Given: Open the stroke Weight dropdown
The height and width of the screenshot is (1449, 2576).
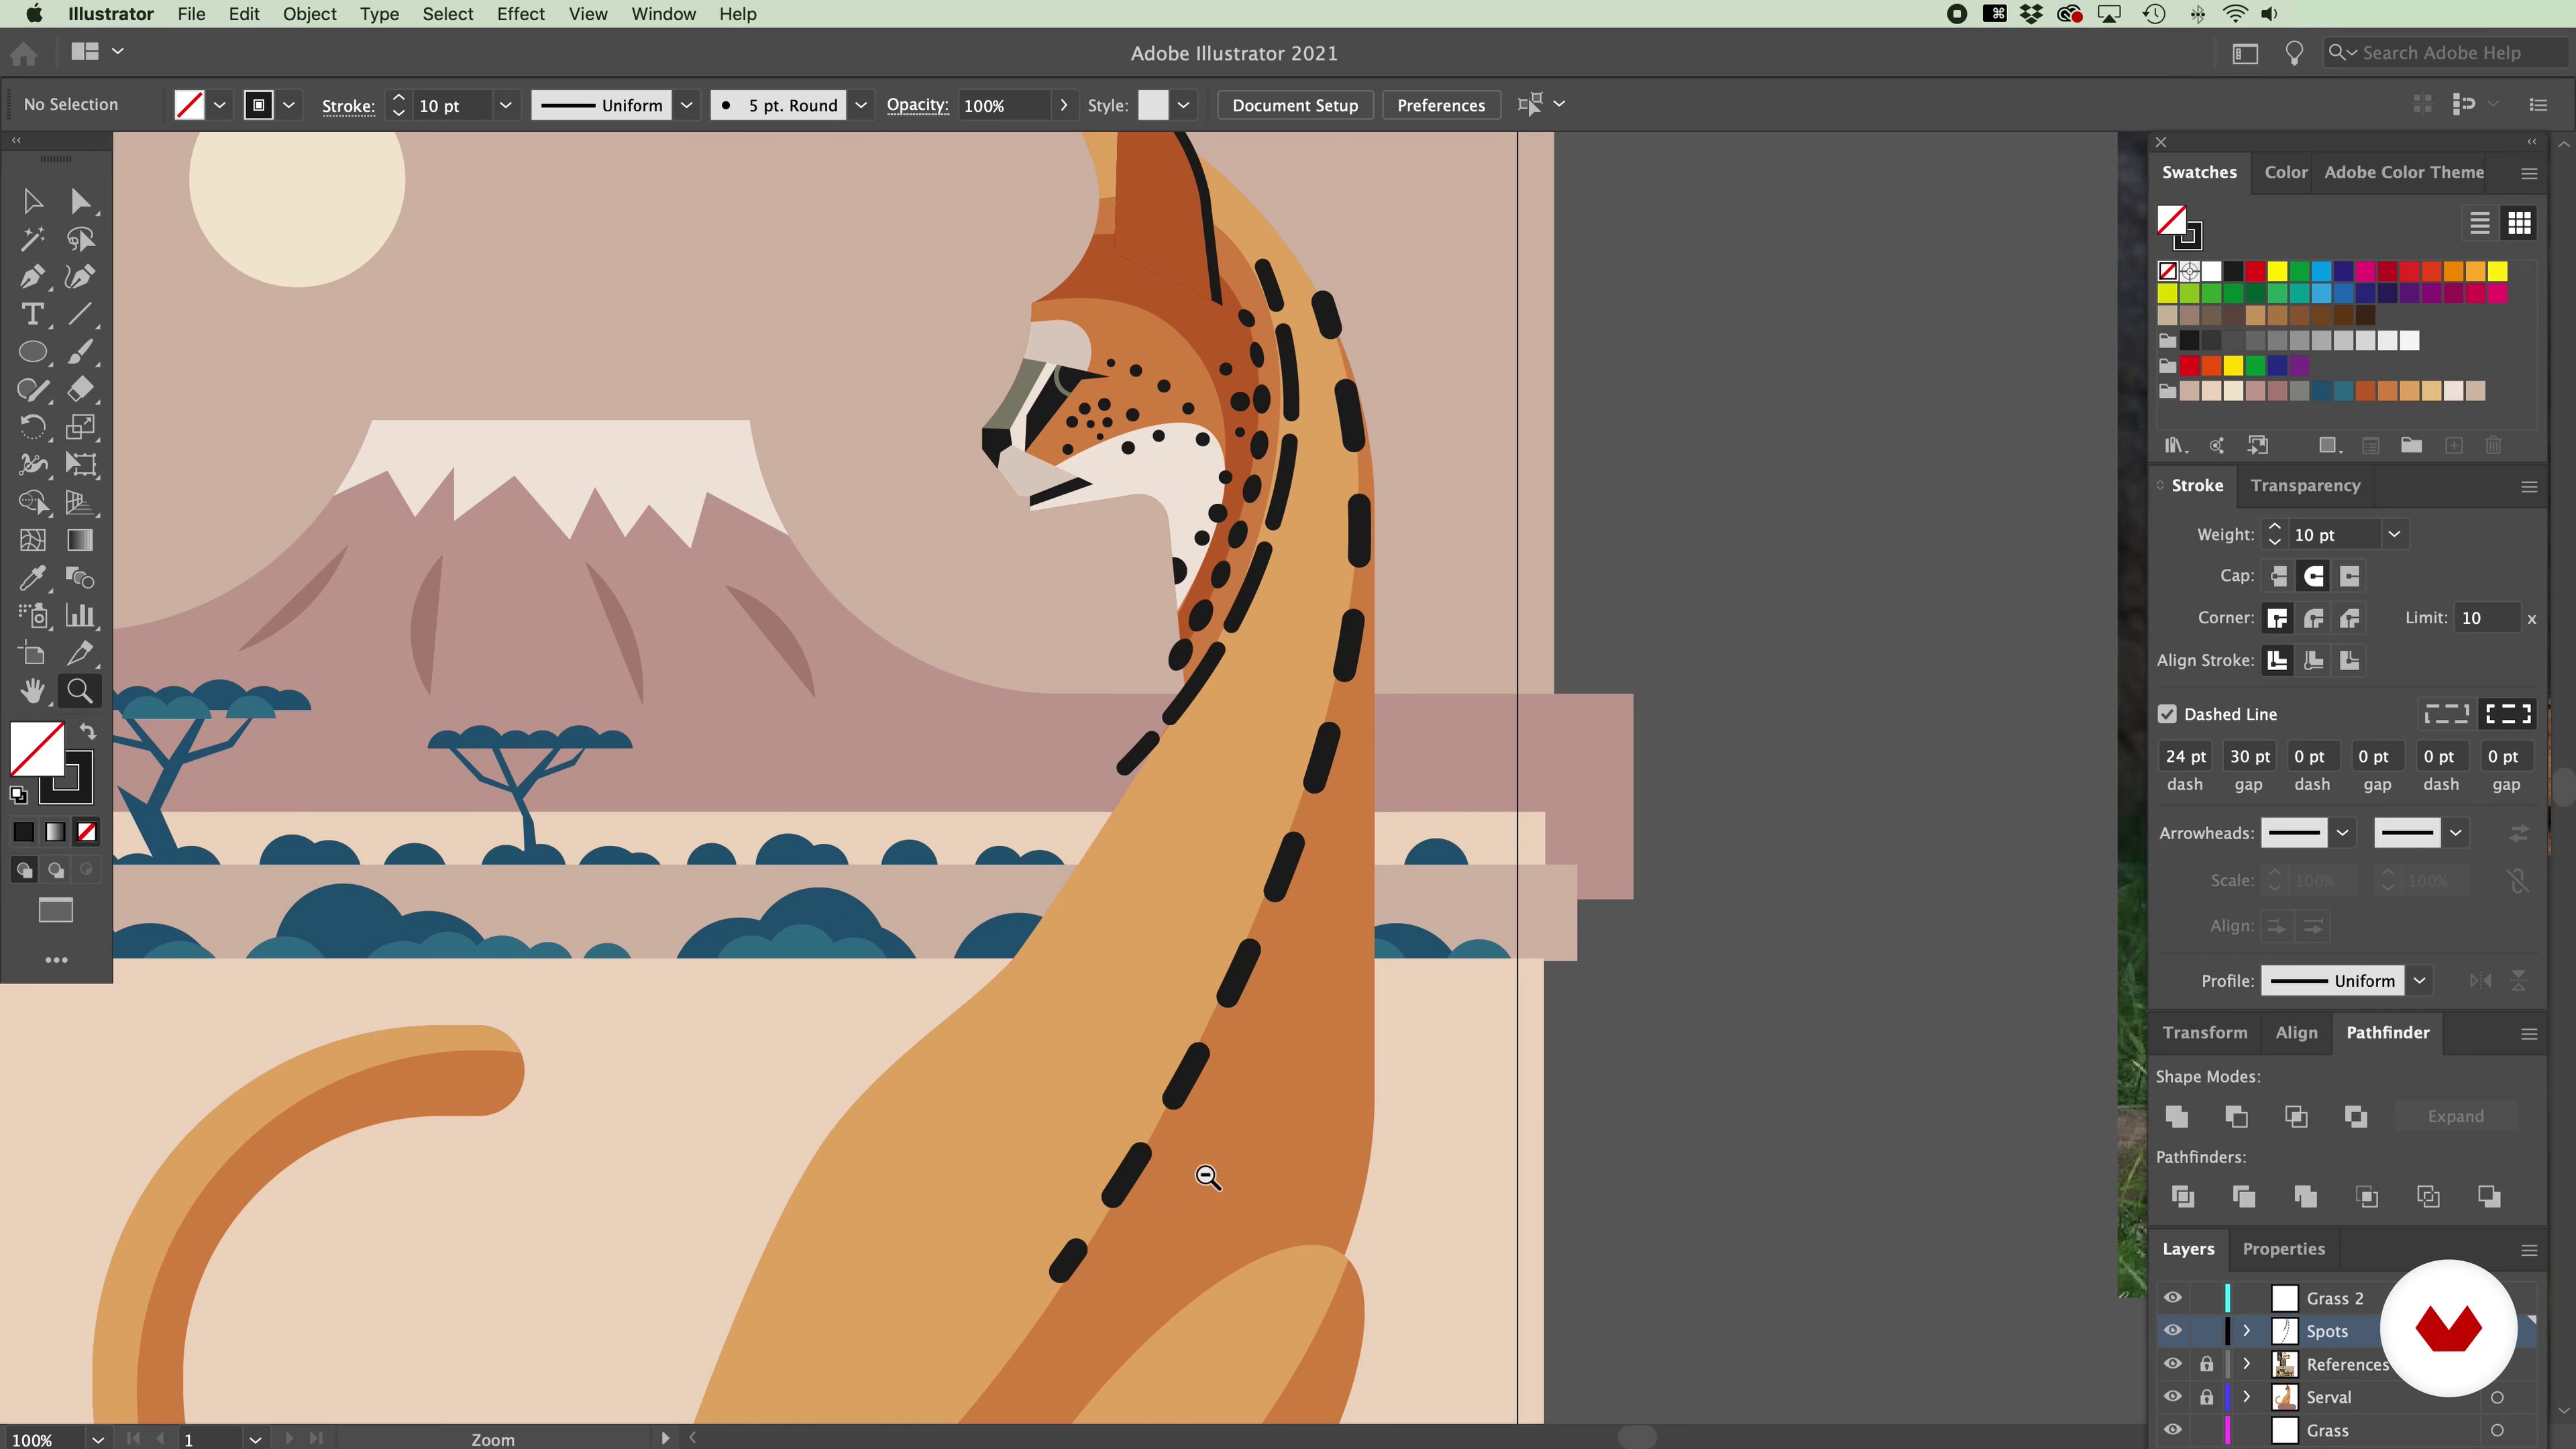Looking at the screenshot, I should pyautogui.click(x=2395, y=535).
